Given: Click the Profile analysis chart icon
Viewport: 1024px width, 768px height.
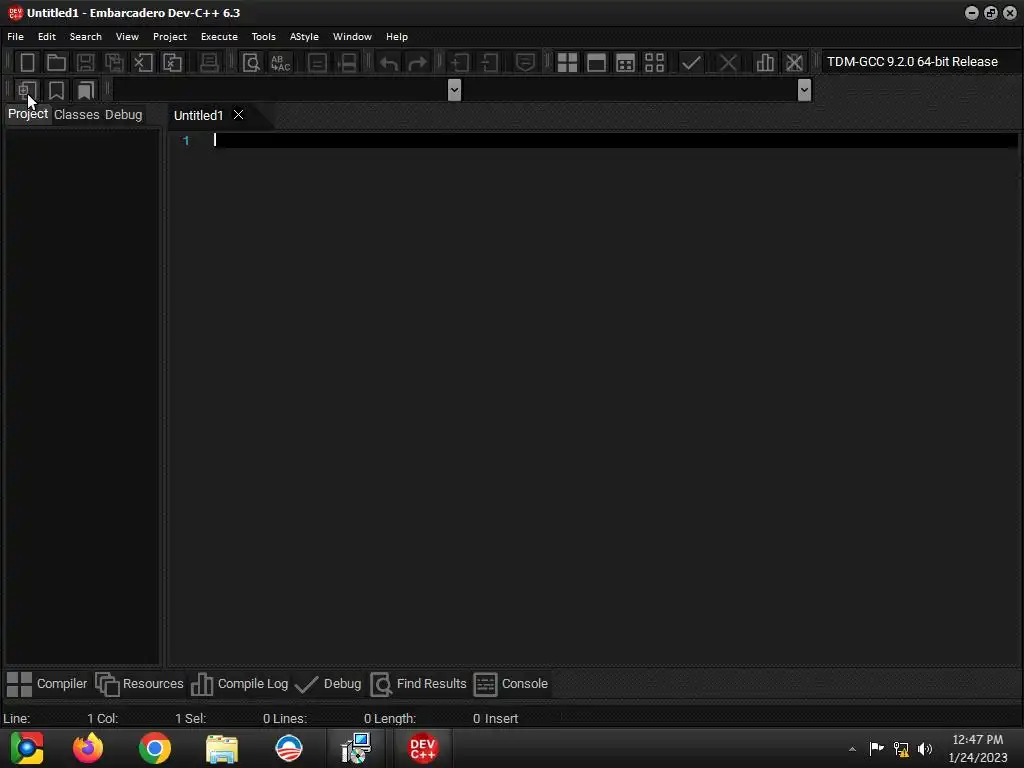Looking at the screenshot, I should coord(765,63).
